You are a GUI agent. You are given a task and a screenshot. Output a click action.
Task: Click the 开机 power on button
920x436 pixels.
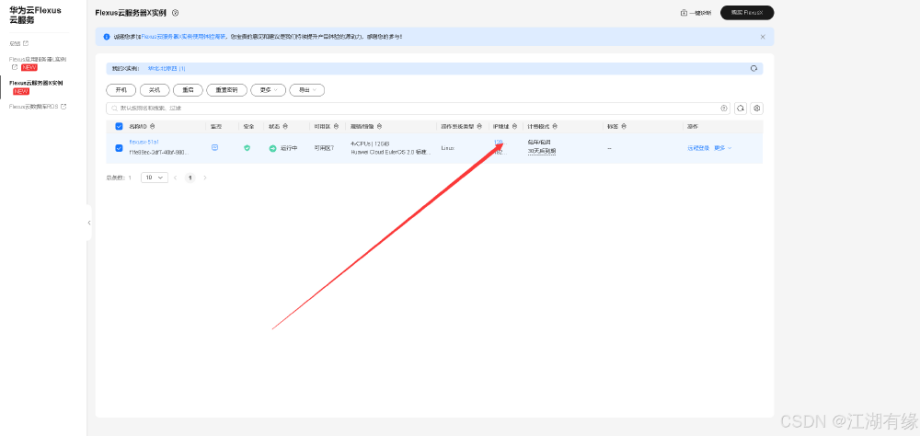coord(121,90)
